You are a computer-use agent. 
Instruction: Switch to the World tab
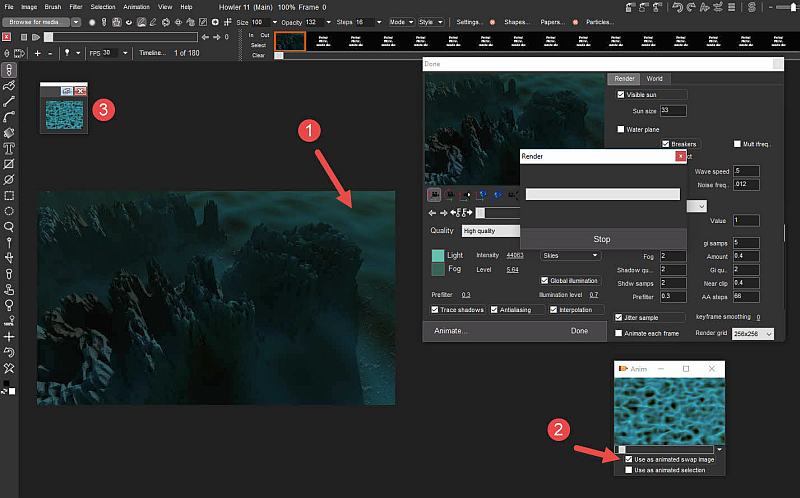654,78
